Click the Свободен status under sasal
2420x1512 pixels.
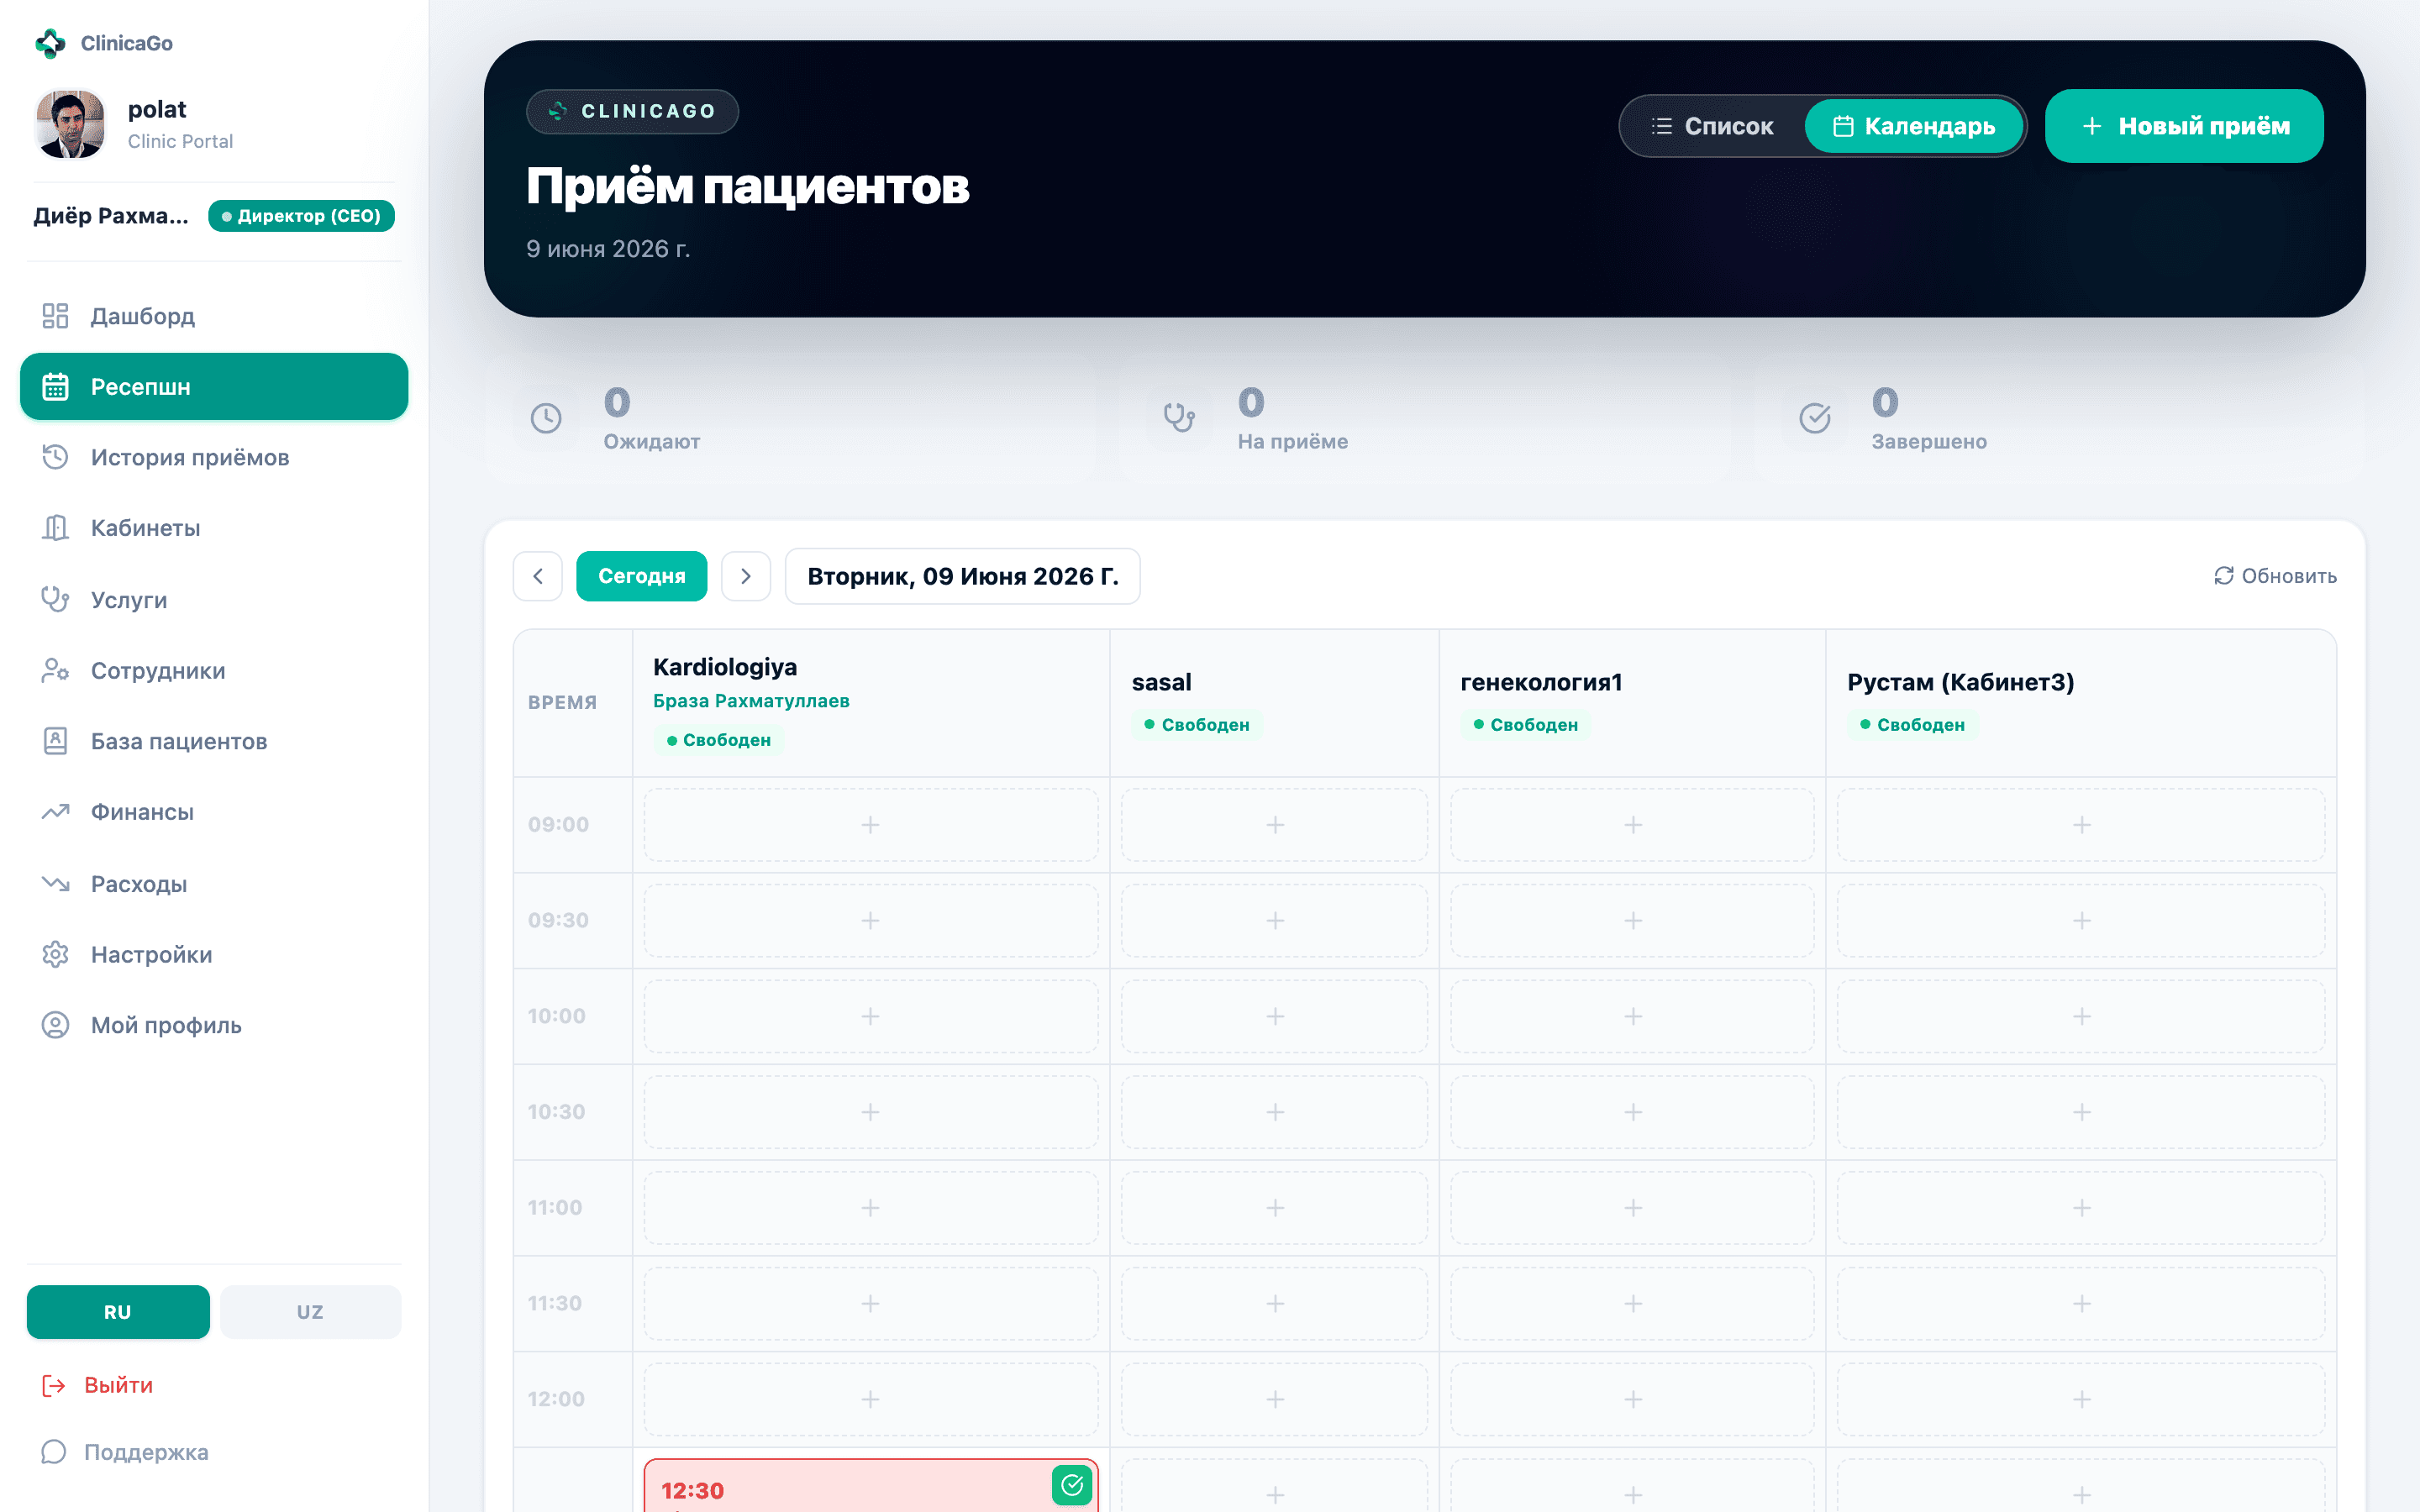tap(1197, 724)
